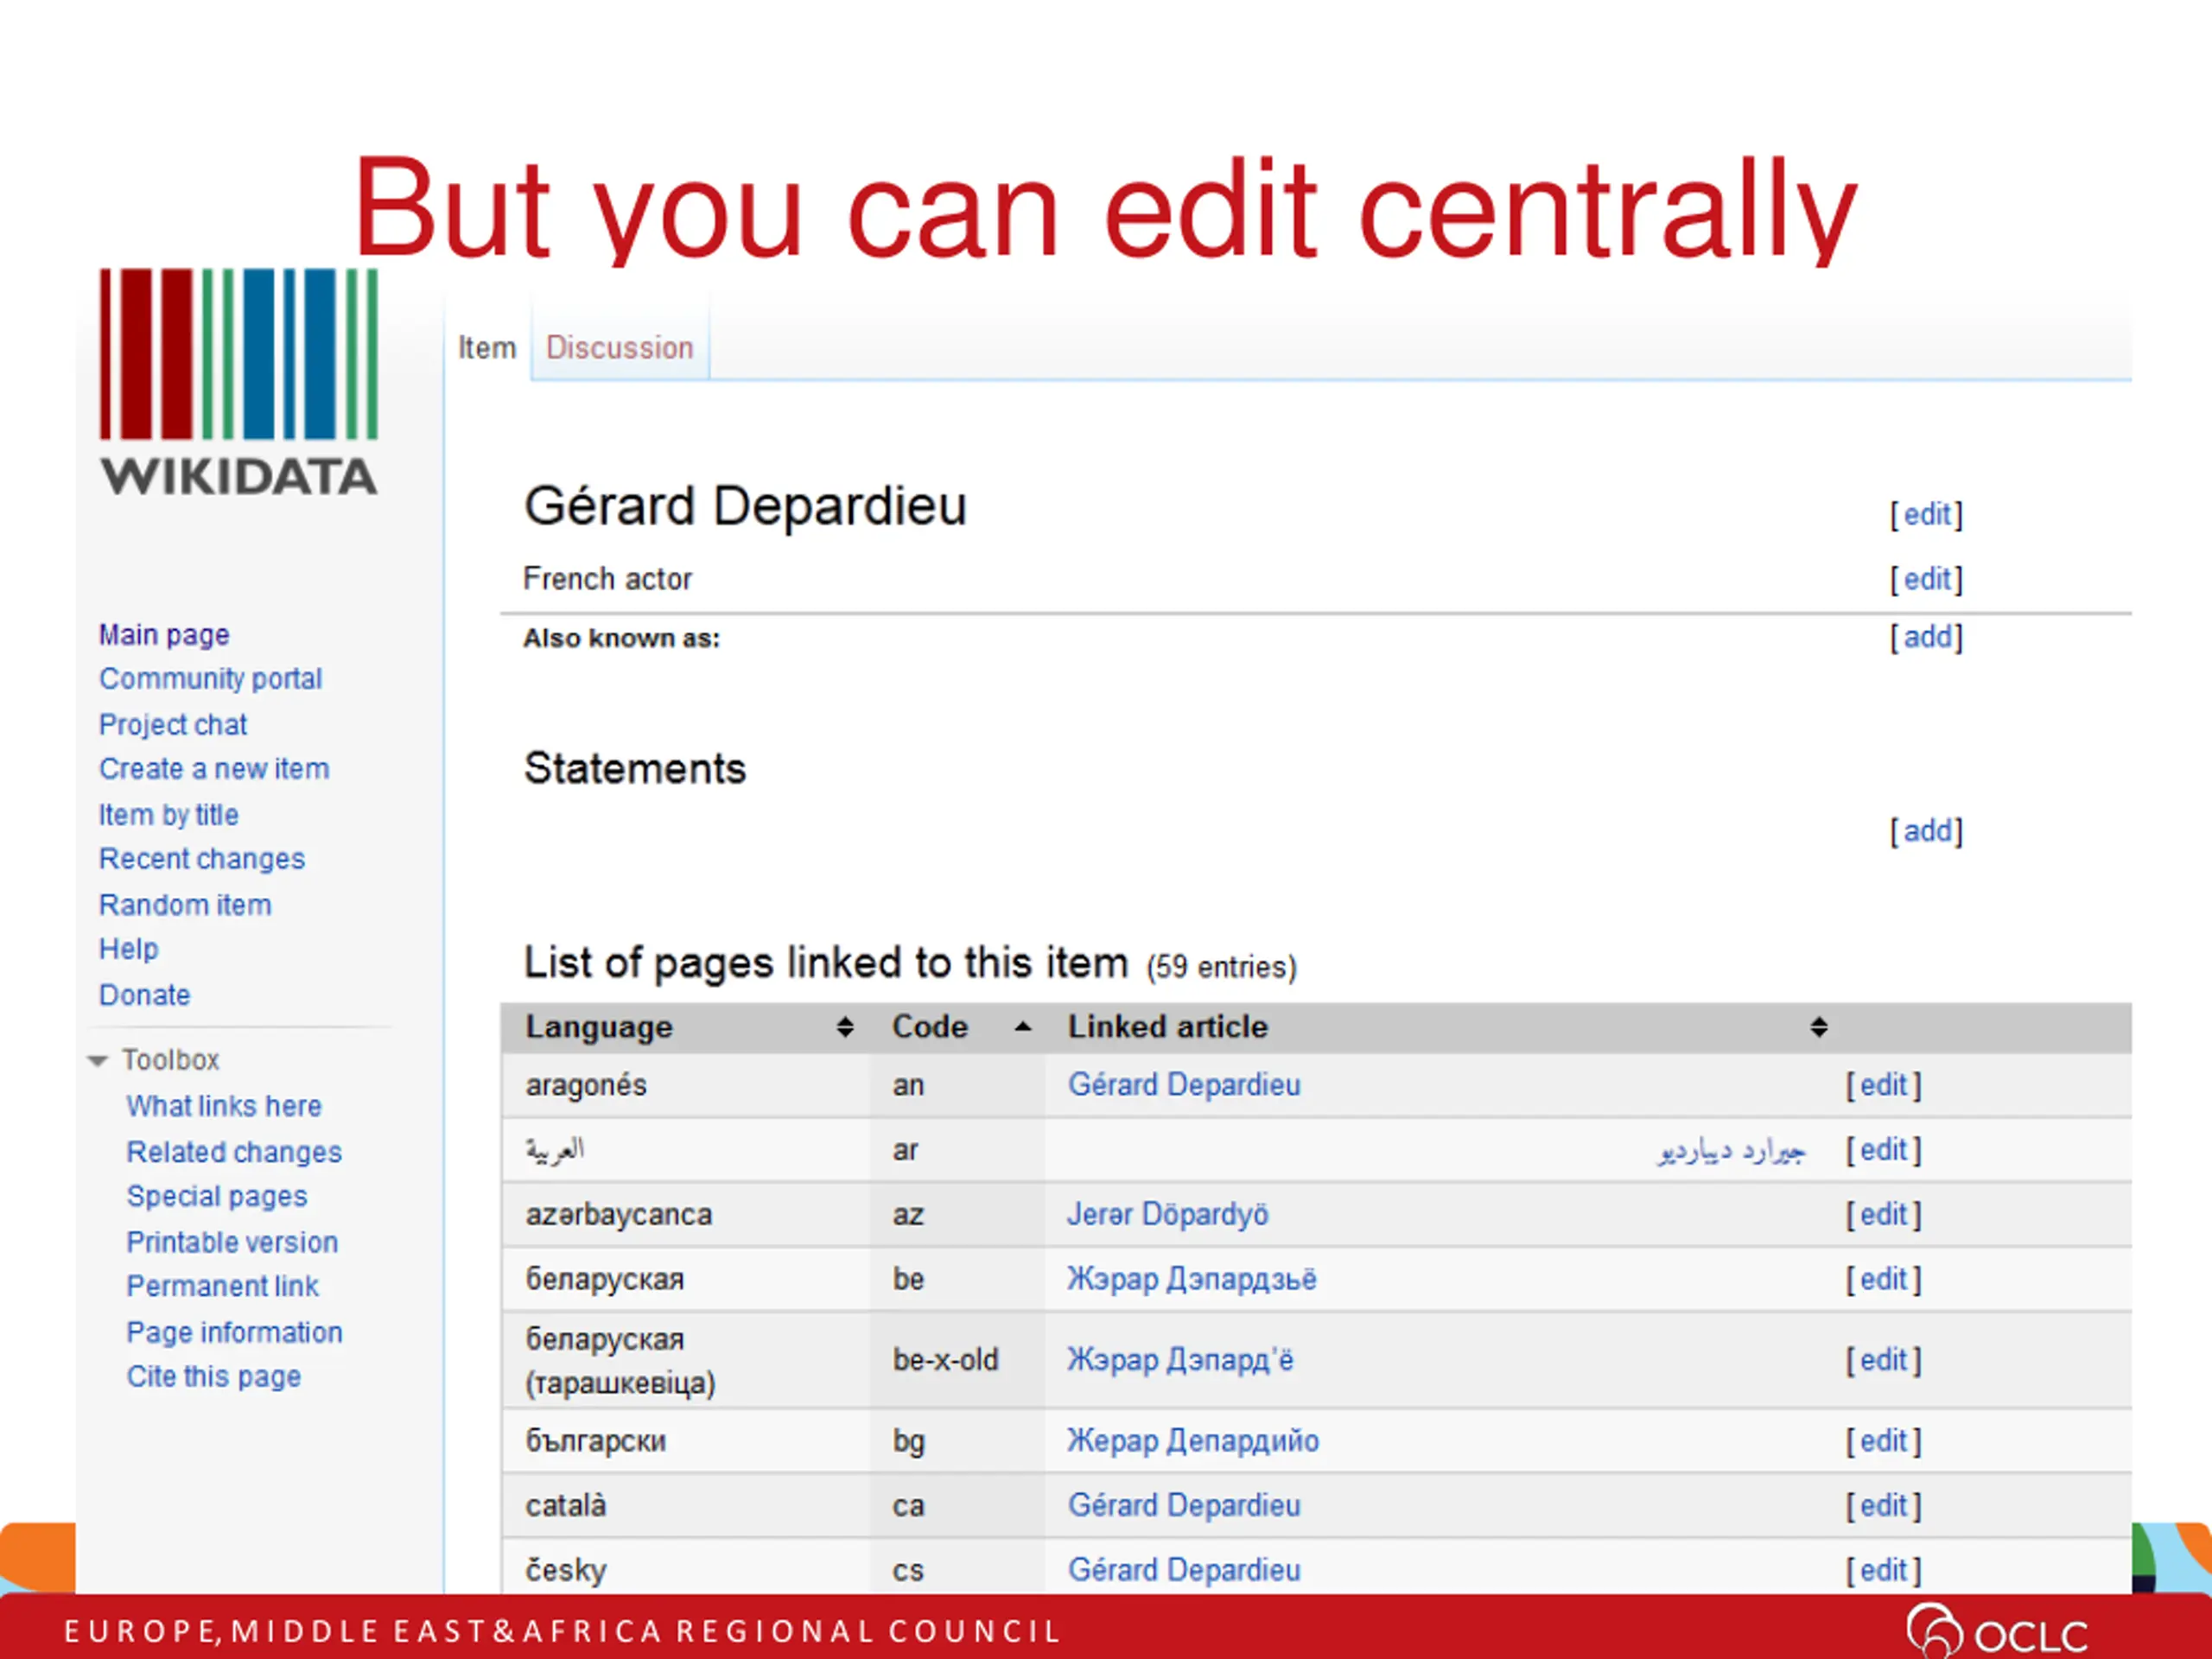This screenshot has height=1659, width=2212.
Task: Open Jerər Döpardyö article
Action: coord(1167,1214)
